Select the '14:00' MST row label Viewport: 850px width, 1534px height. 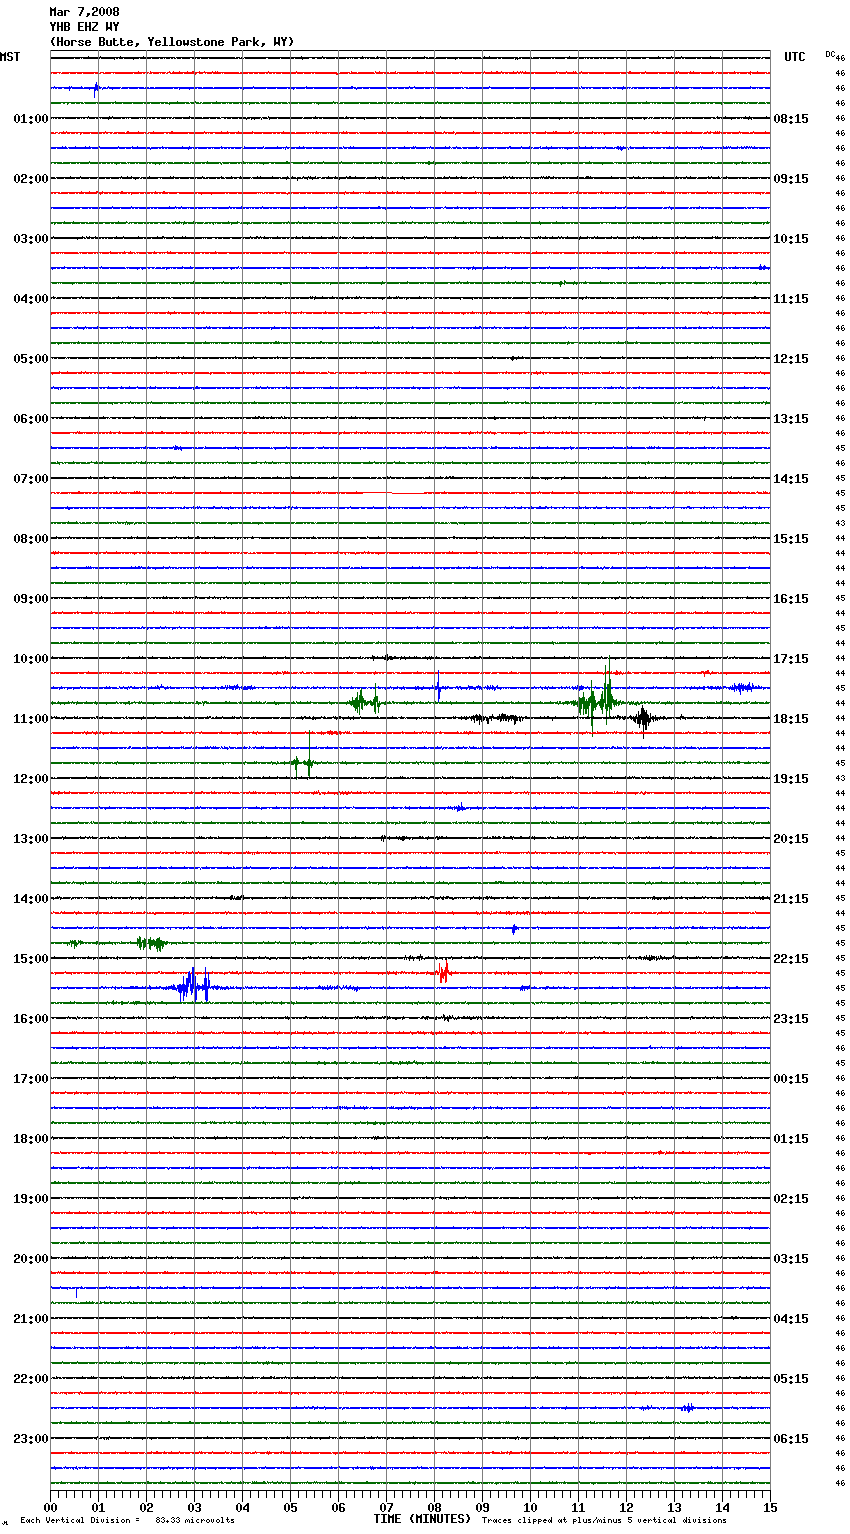tap(31, 899)
